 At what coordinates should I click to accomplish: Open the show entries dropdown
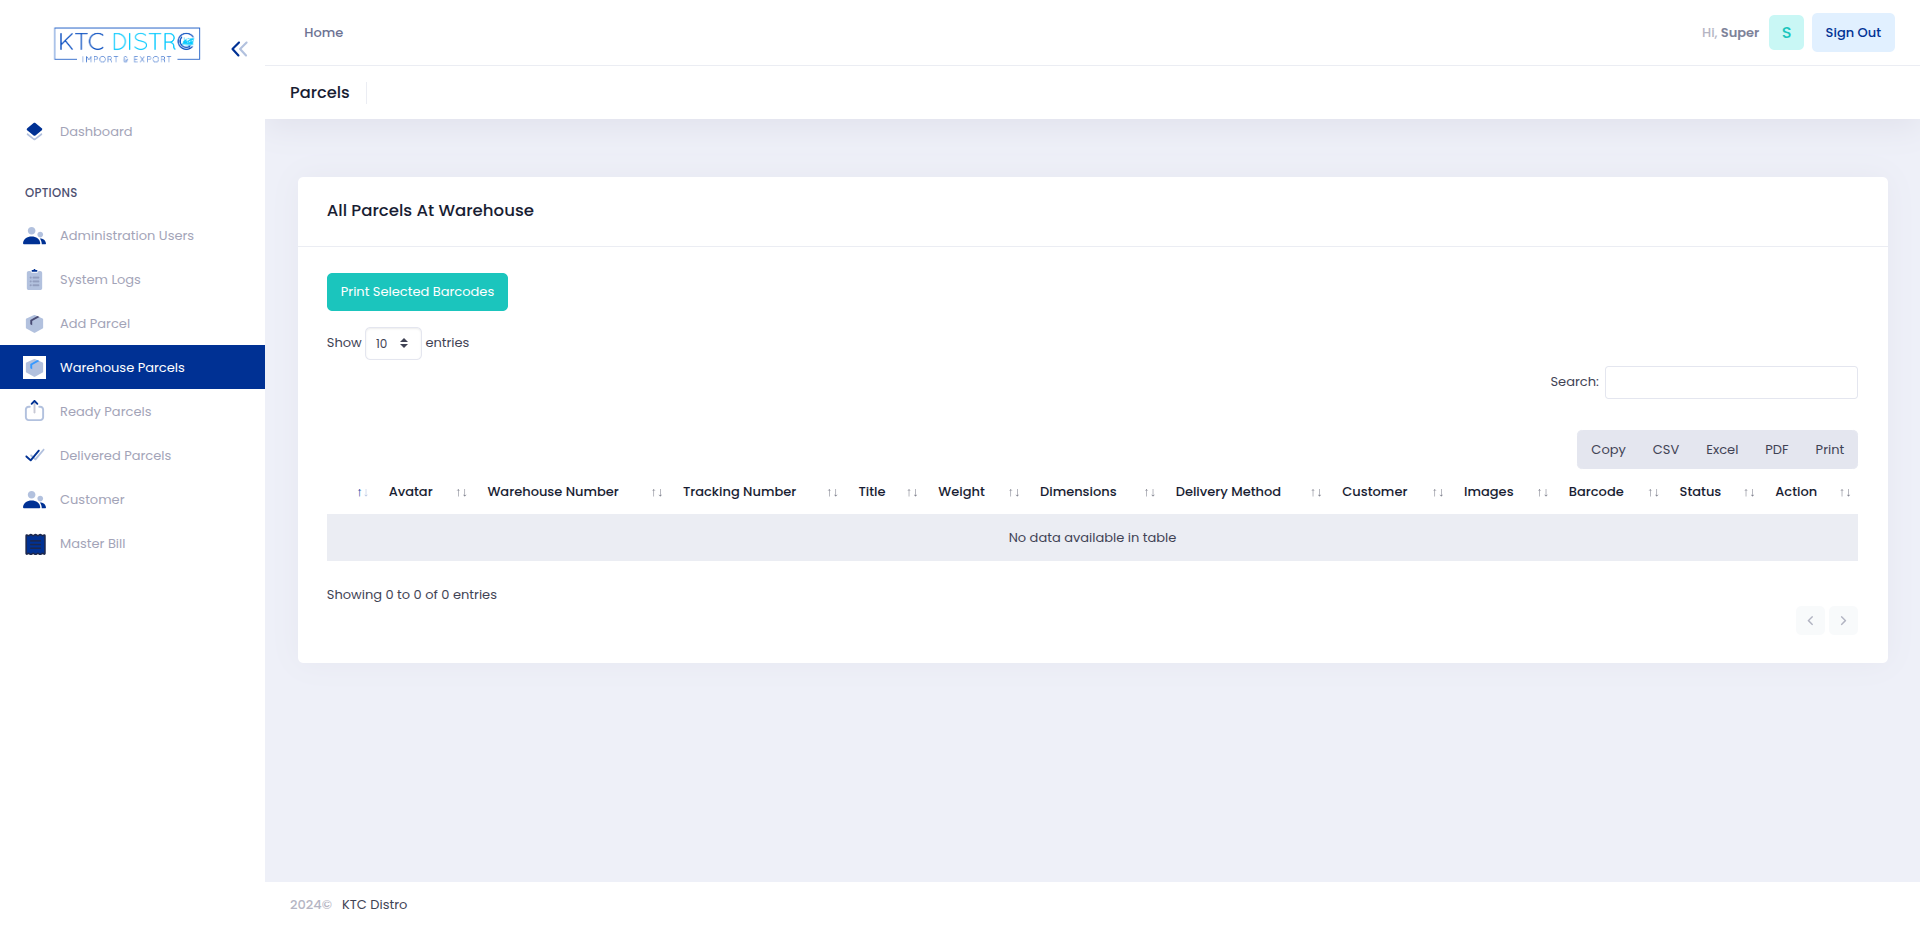pyautogui.click(x=393, y=343)
